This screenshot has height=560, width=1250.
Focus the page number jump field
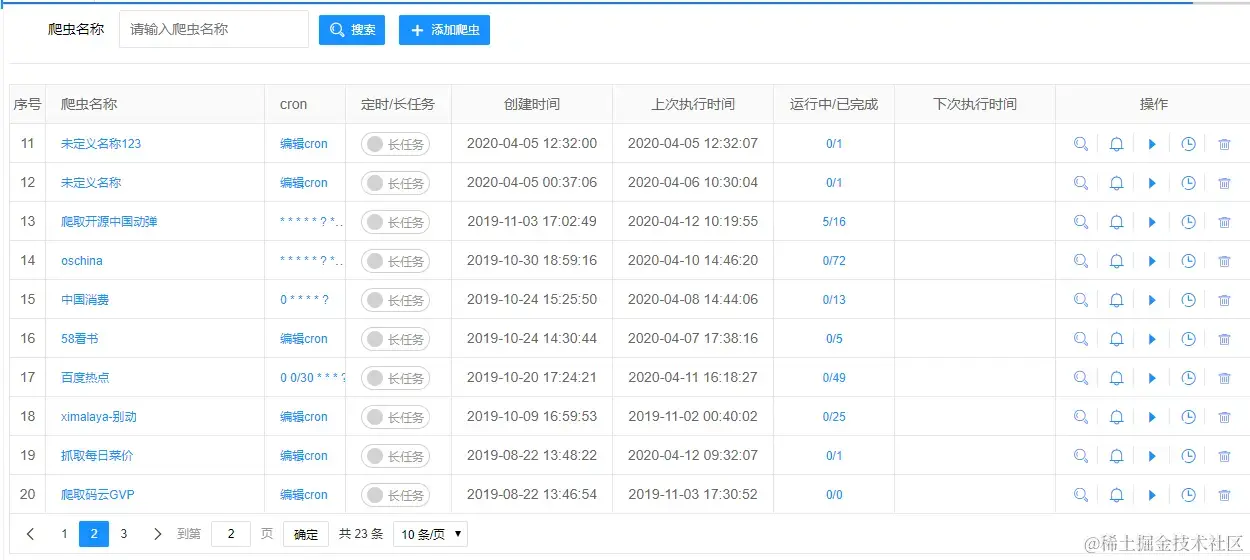231,534
